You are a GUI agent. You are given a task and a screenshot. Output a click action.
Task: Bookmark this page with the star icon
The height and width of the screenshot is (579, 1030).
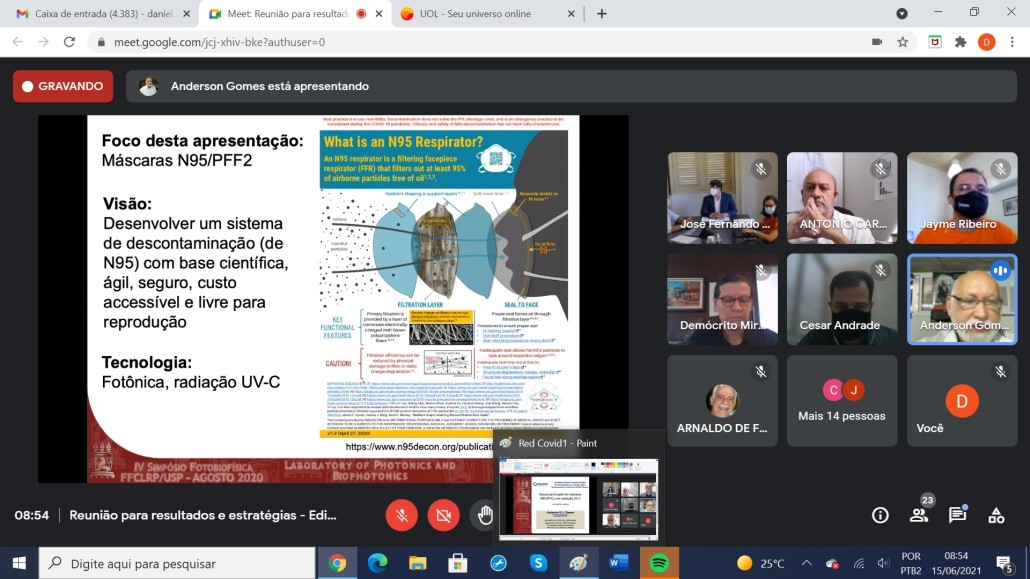(903, 42)
